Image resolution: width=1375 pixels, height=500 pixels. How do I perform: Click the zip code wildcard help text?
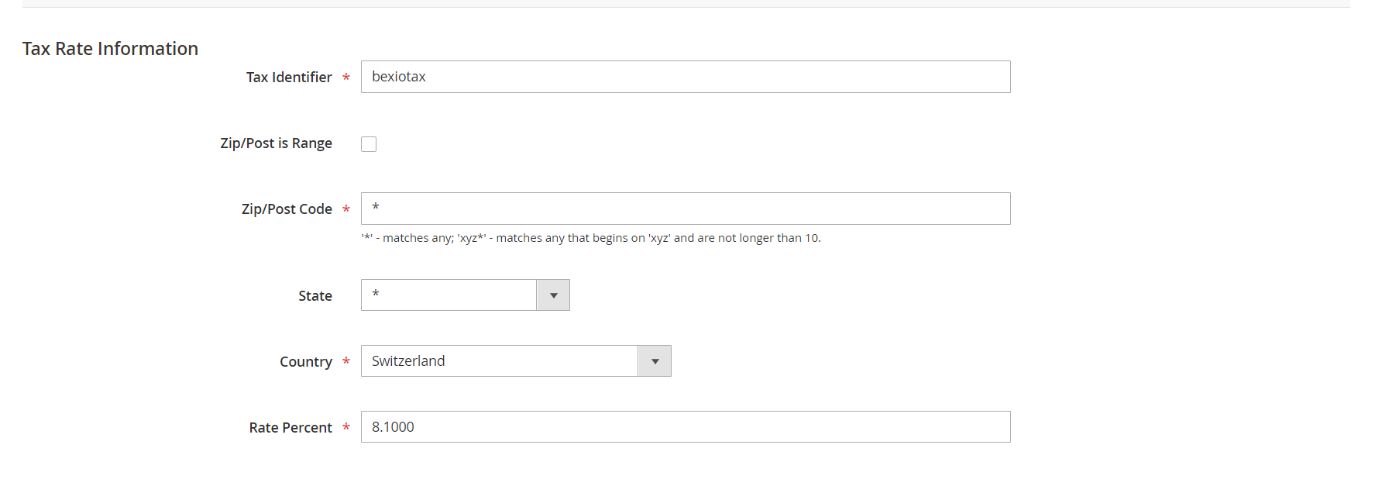tap(590, 239)
